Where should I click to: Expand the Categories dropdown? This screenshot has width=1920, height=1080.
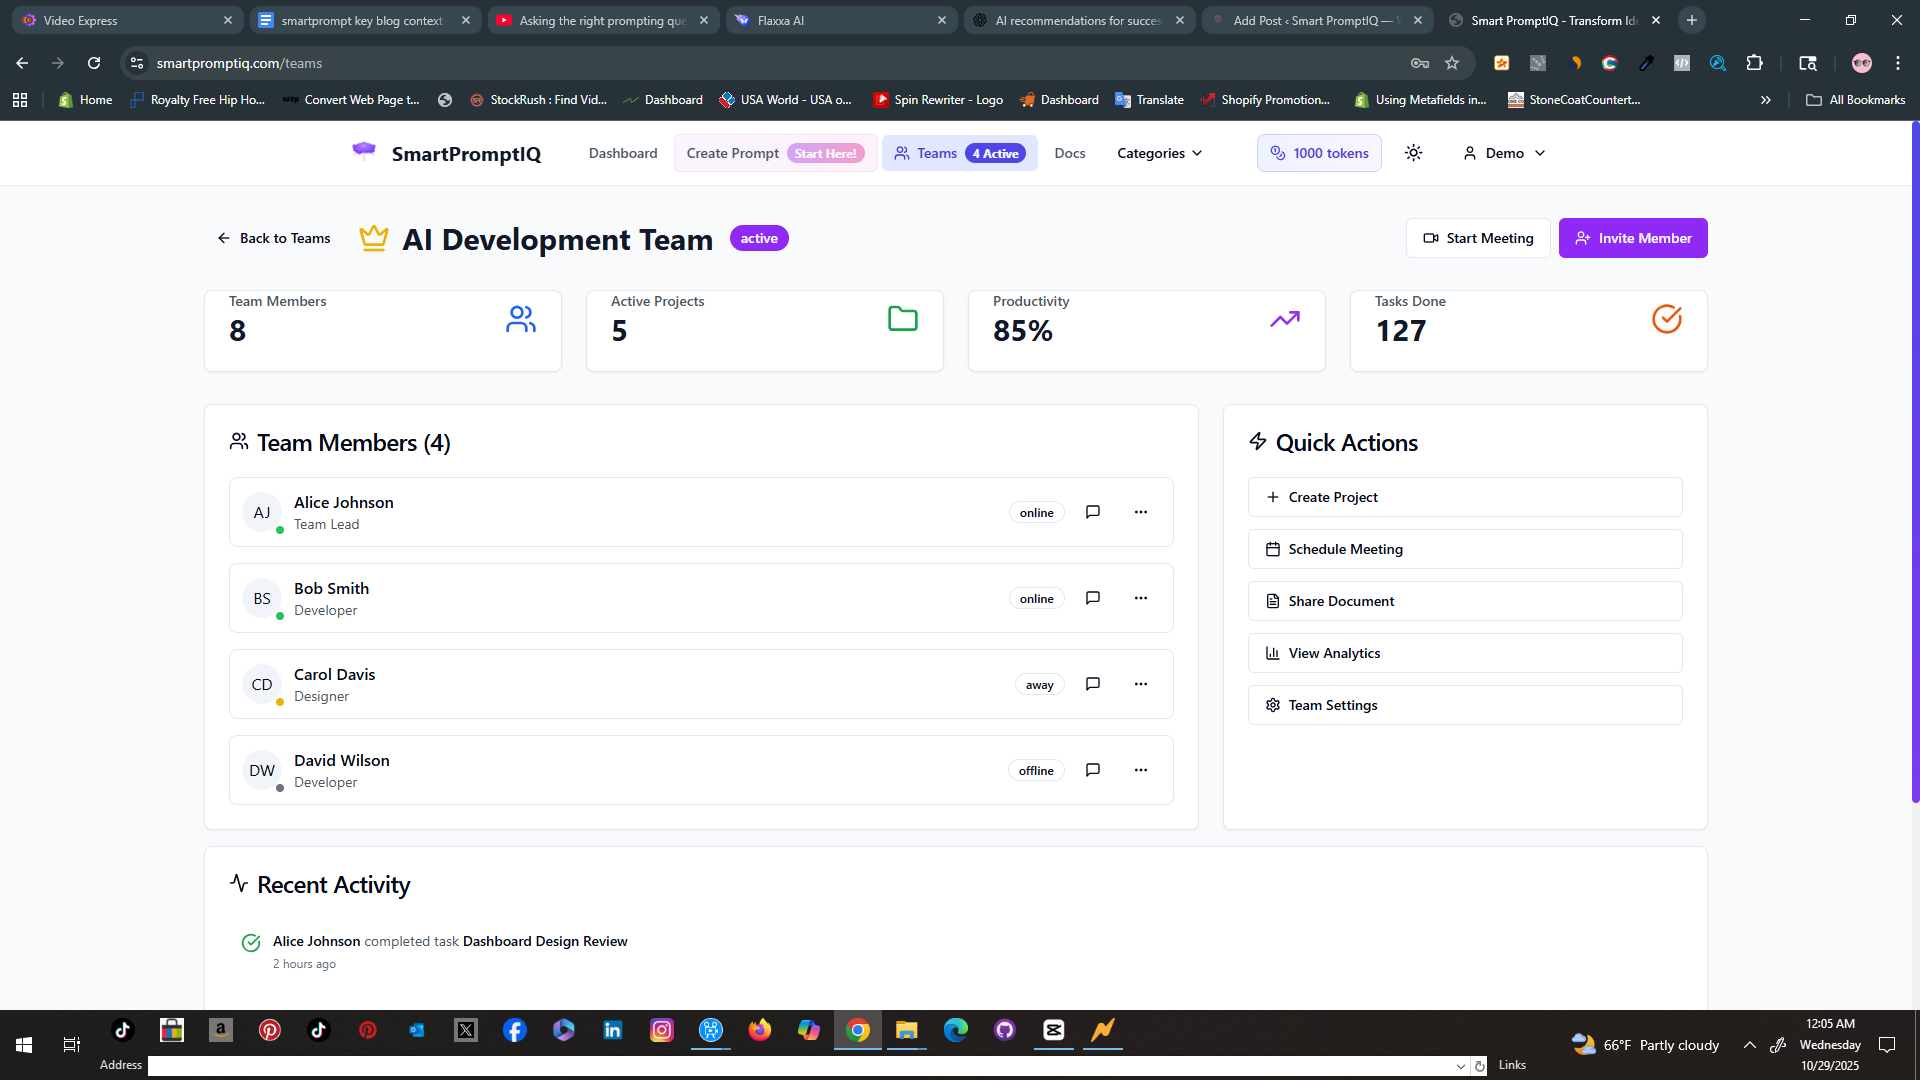coord(1159,153)
